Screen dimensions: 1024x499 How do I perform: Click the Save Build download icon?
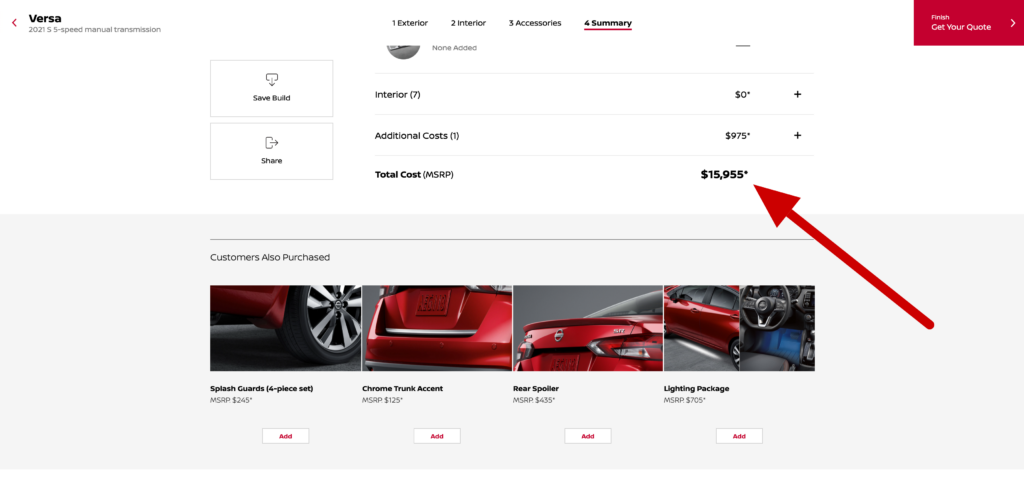[272, 80]
